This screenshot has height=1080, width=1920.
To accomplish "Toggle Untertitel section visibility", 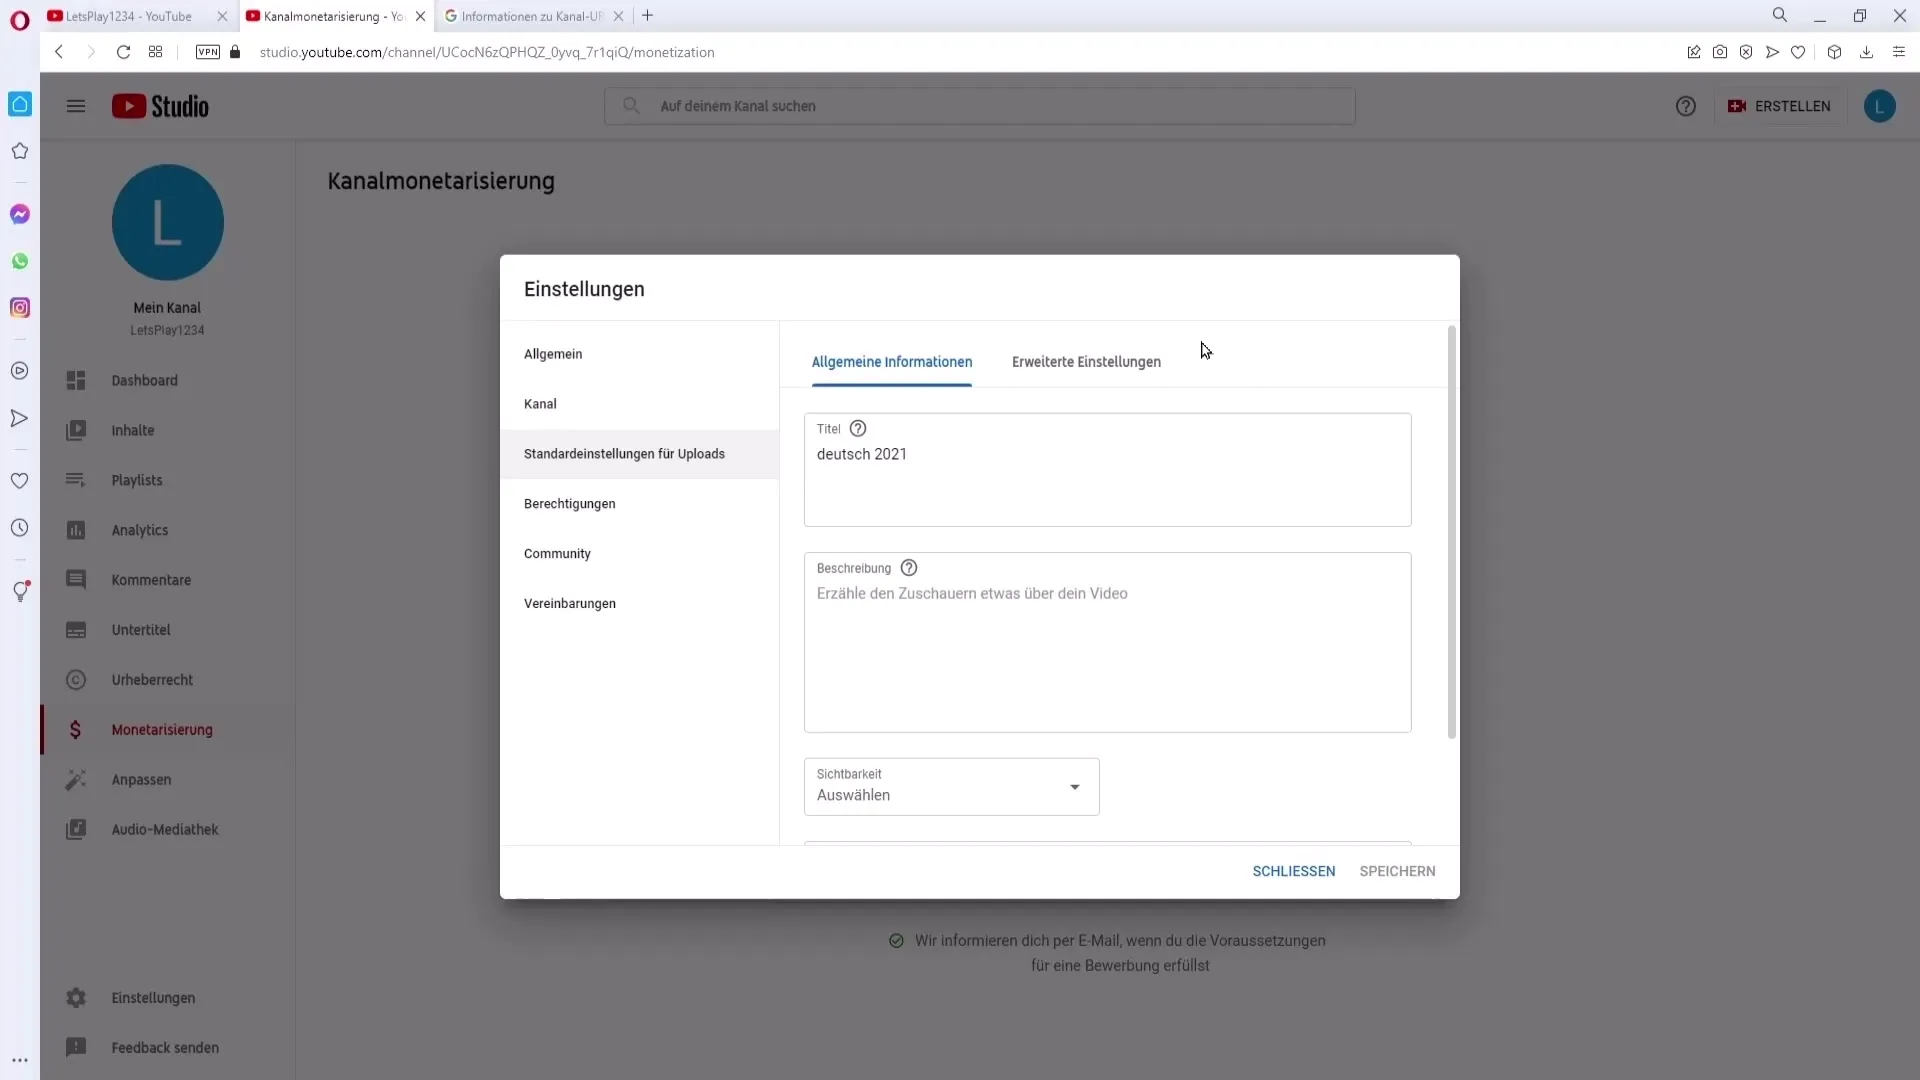I will [141, 629].
